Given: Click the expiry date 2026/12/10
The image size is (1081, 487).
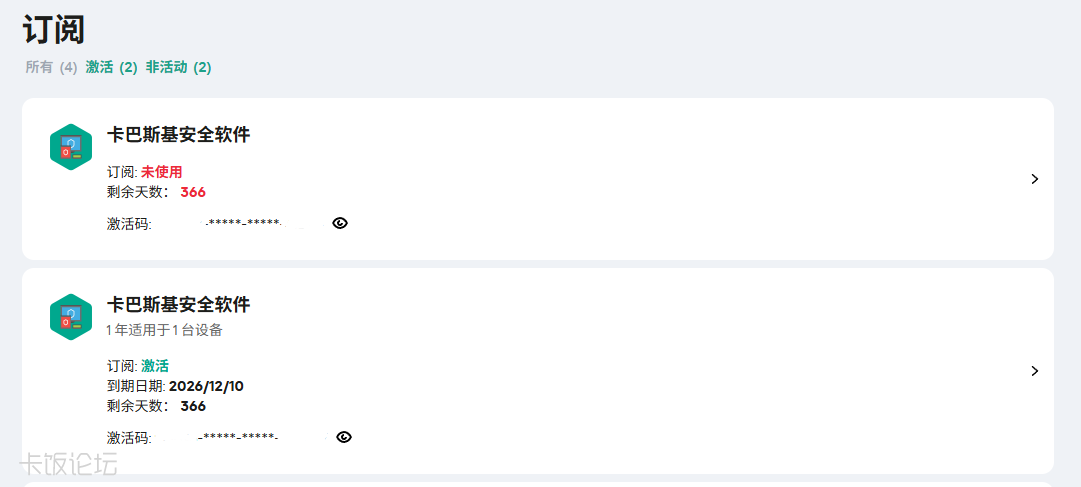Looking at the screenshot, I should point(206,386).
